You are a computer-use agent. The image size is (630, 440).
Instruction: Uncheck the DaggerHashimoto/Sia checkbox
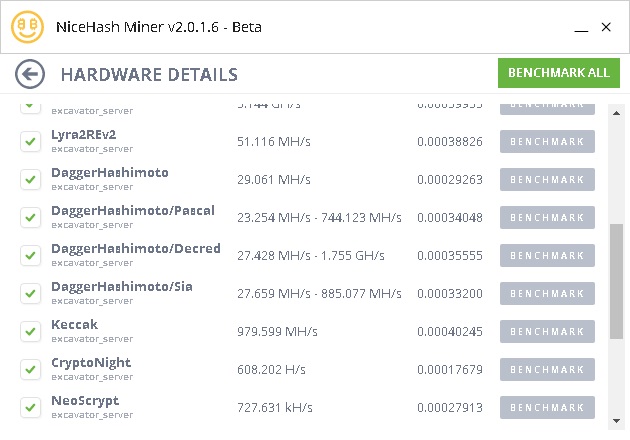click(31, 293)
